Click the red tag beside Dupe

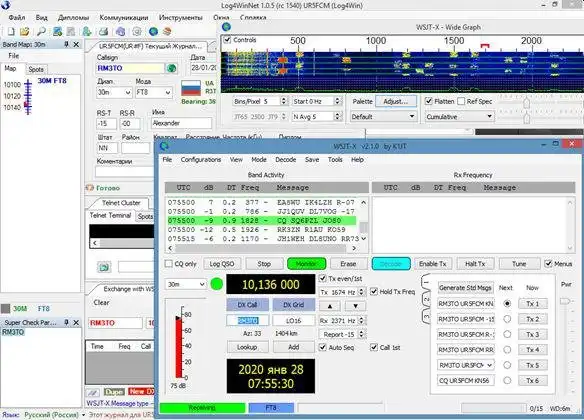click(x=142, y=392)
